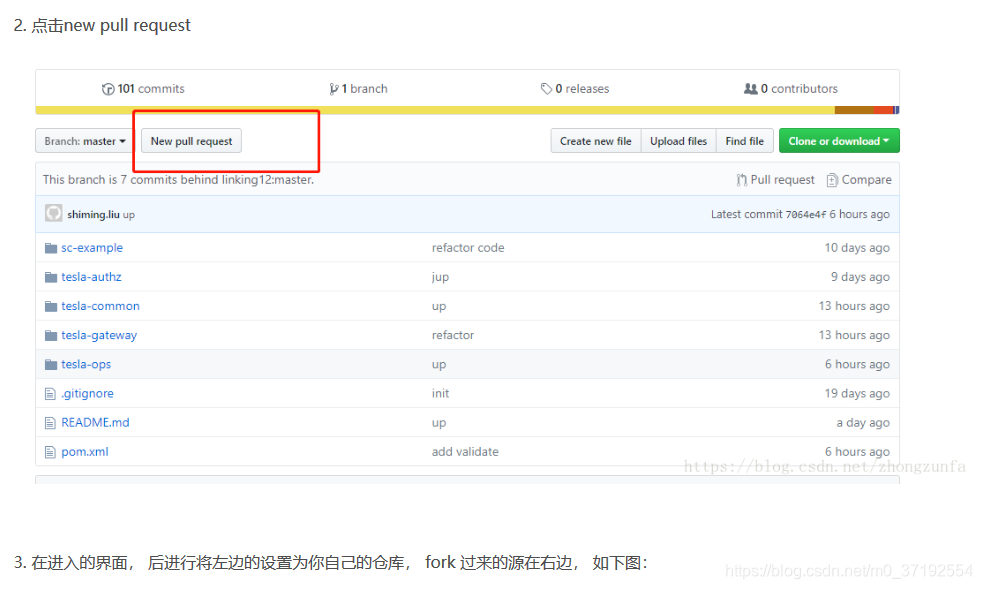Image resolution: width=982 pixels, height=589 pixels.
Task: Click 'a day ago' timestamp of README.md
Action: pyautogui.click(x=863, y=423)
